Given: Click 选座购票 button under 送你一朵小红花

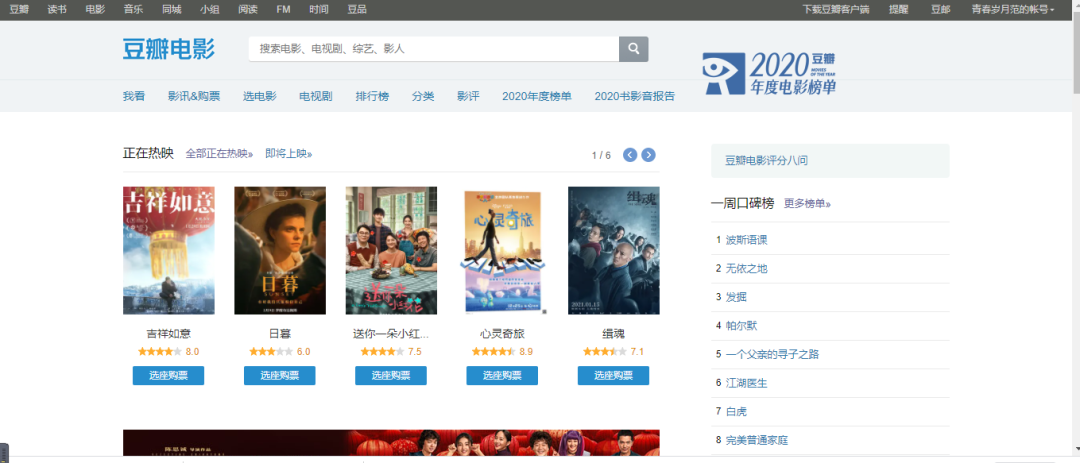Looking at the screenshot, I should coord(391,376).
